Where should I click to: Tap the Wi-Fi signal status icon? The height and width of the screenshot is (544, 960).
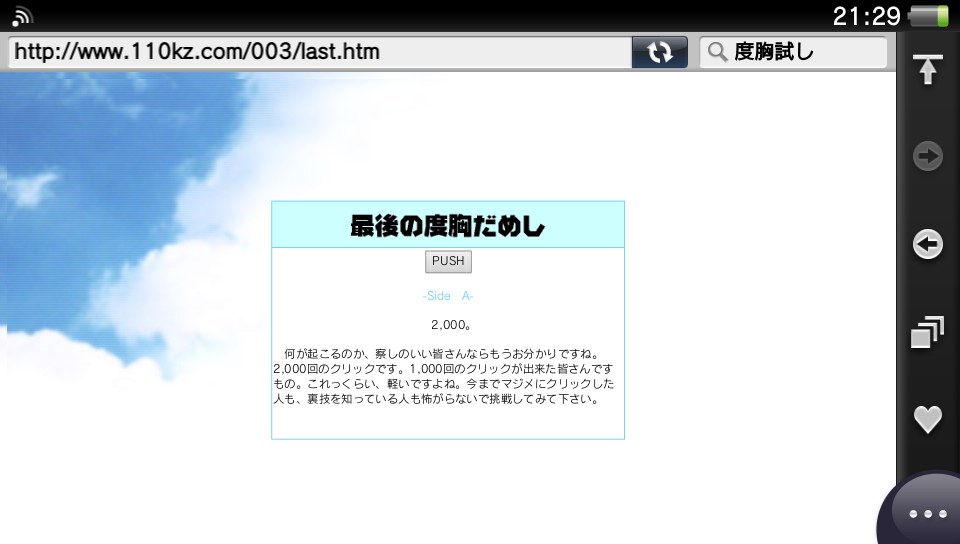coord(22,17)
